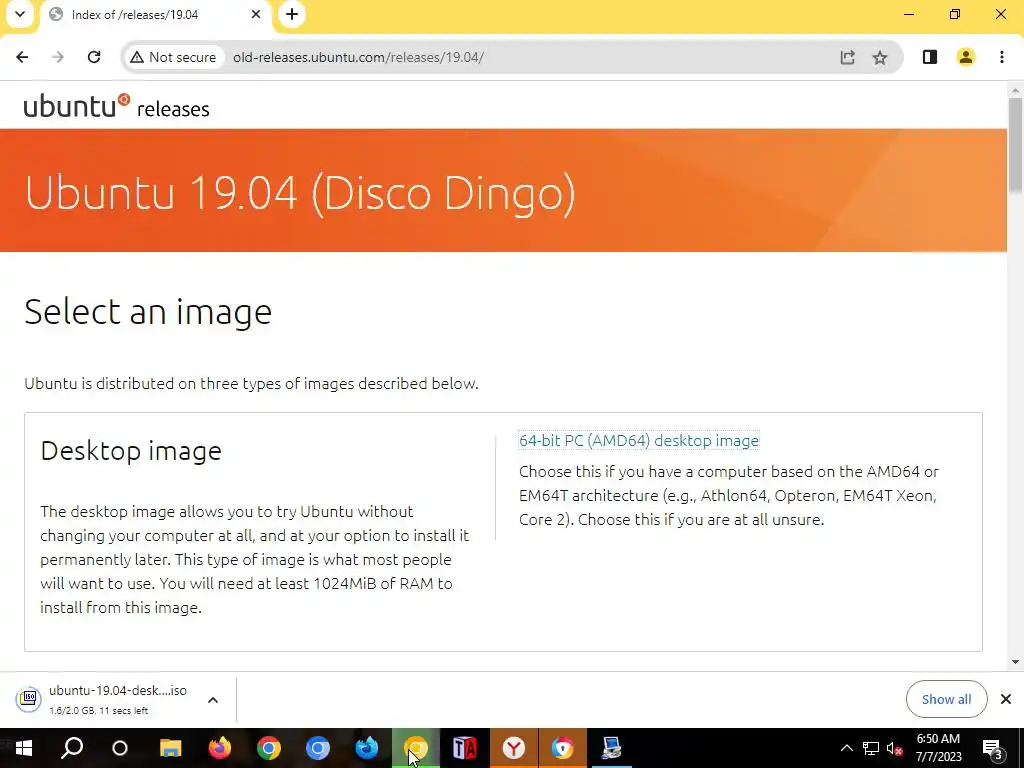
Task: Open the notification center
Action: [993, 748]
